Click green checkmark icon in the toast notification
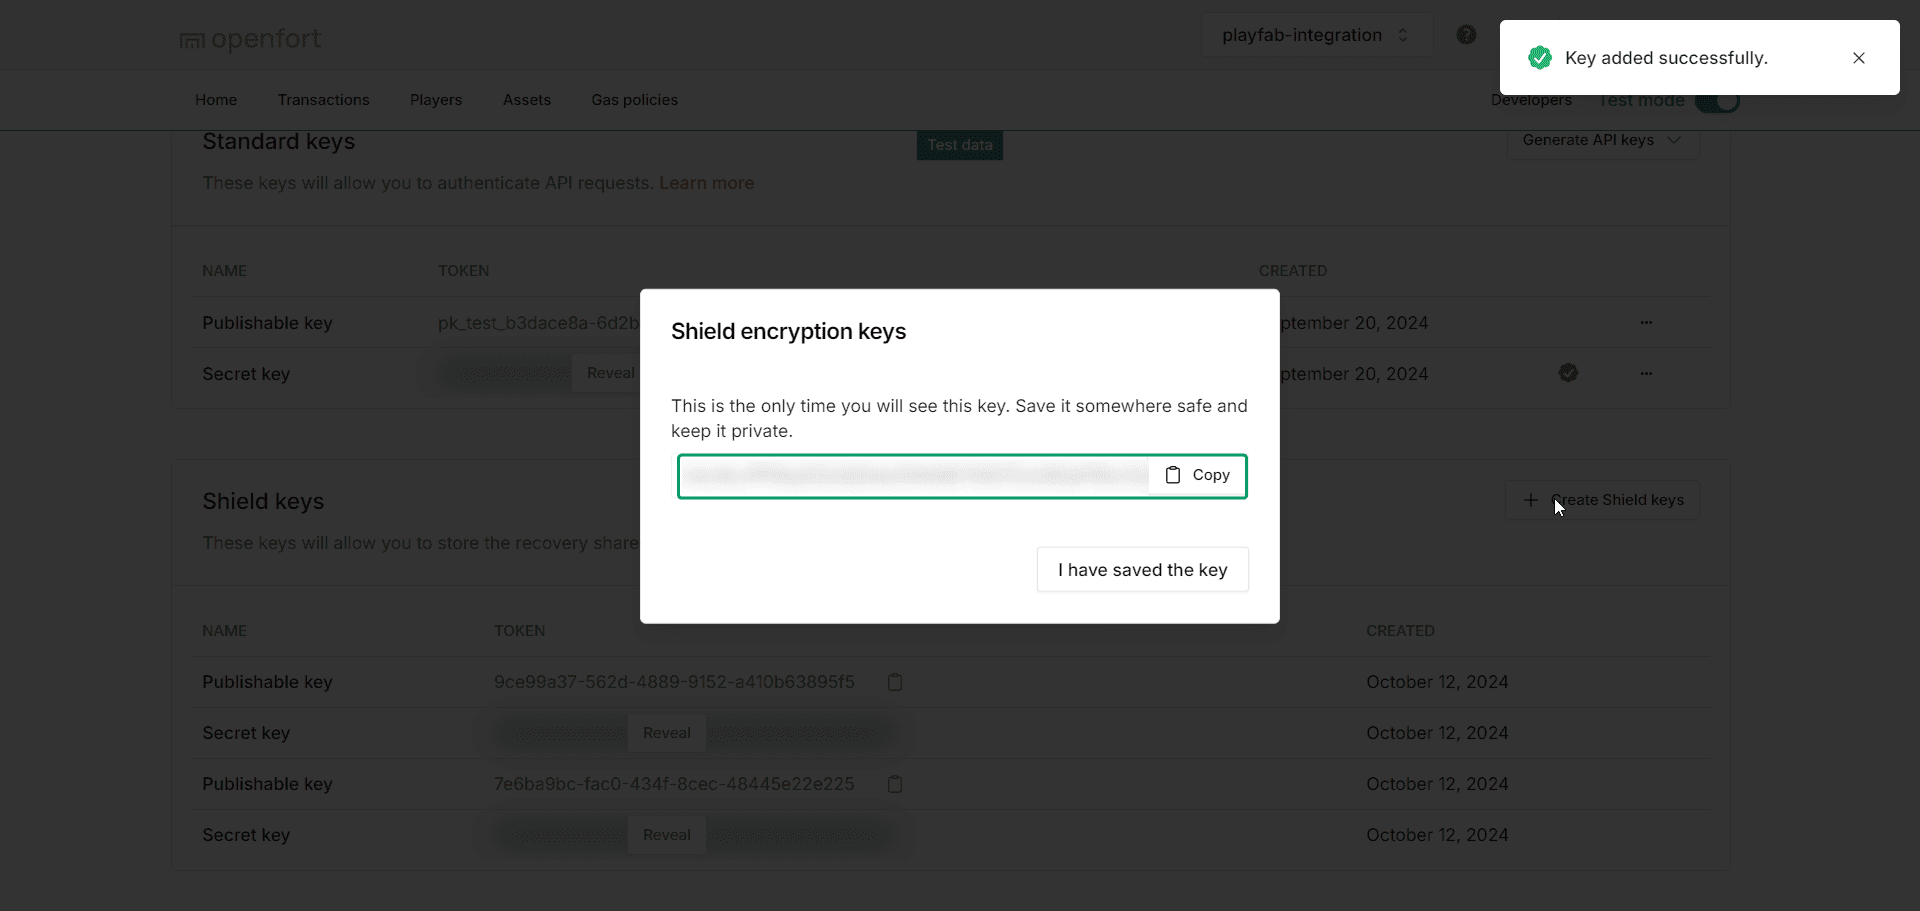The image size is (1920, 911). click(1540, 57)
